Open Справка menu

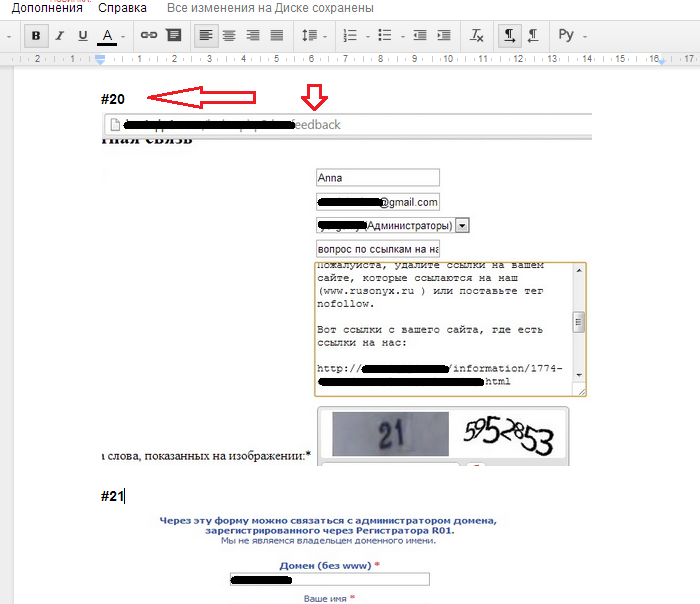122,8
